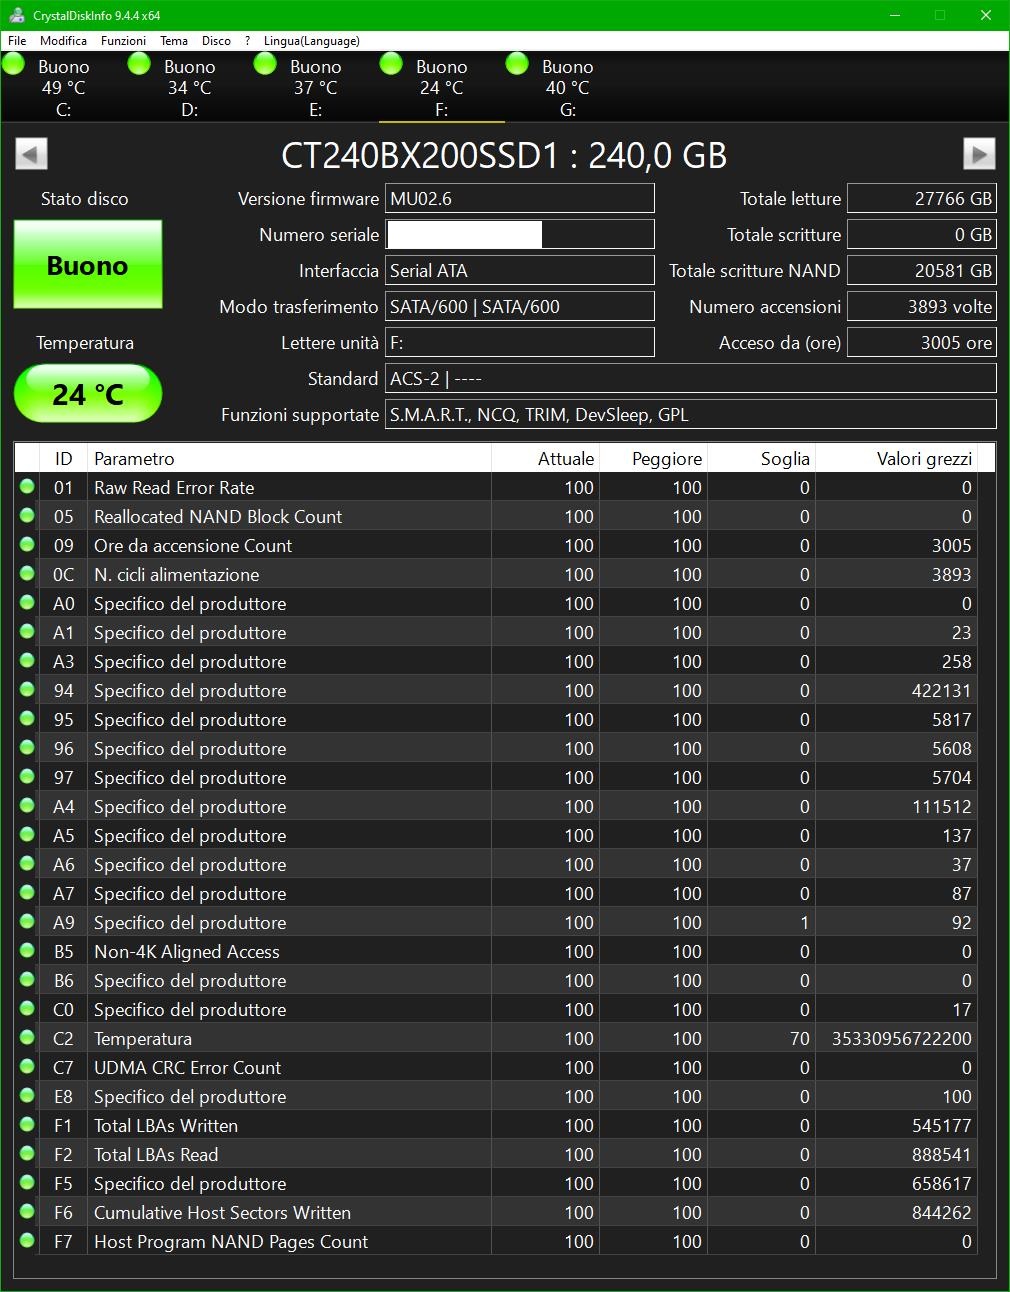Click the Parametro column header
This screenshot has width=1010, height=1292.
point(289,458)
